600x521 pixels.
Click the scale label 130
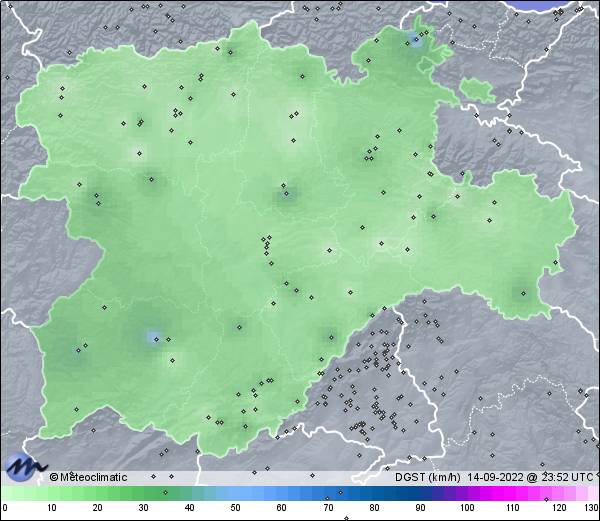pos(592,508)
